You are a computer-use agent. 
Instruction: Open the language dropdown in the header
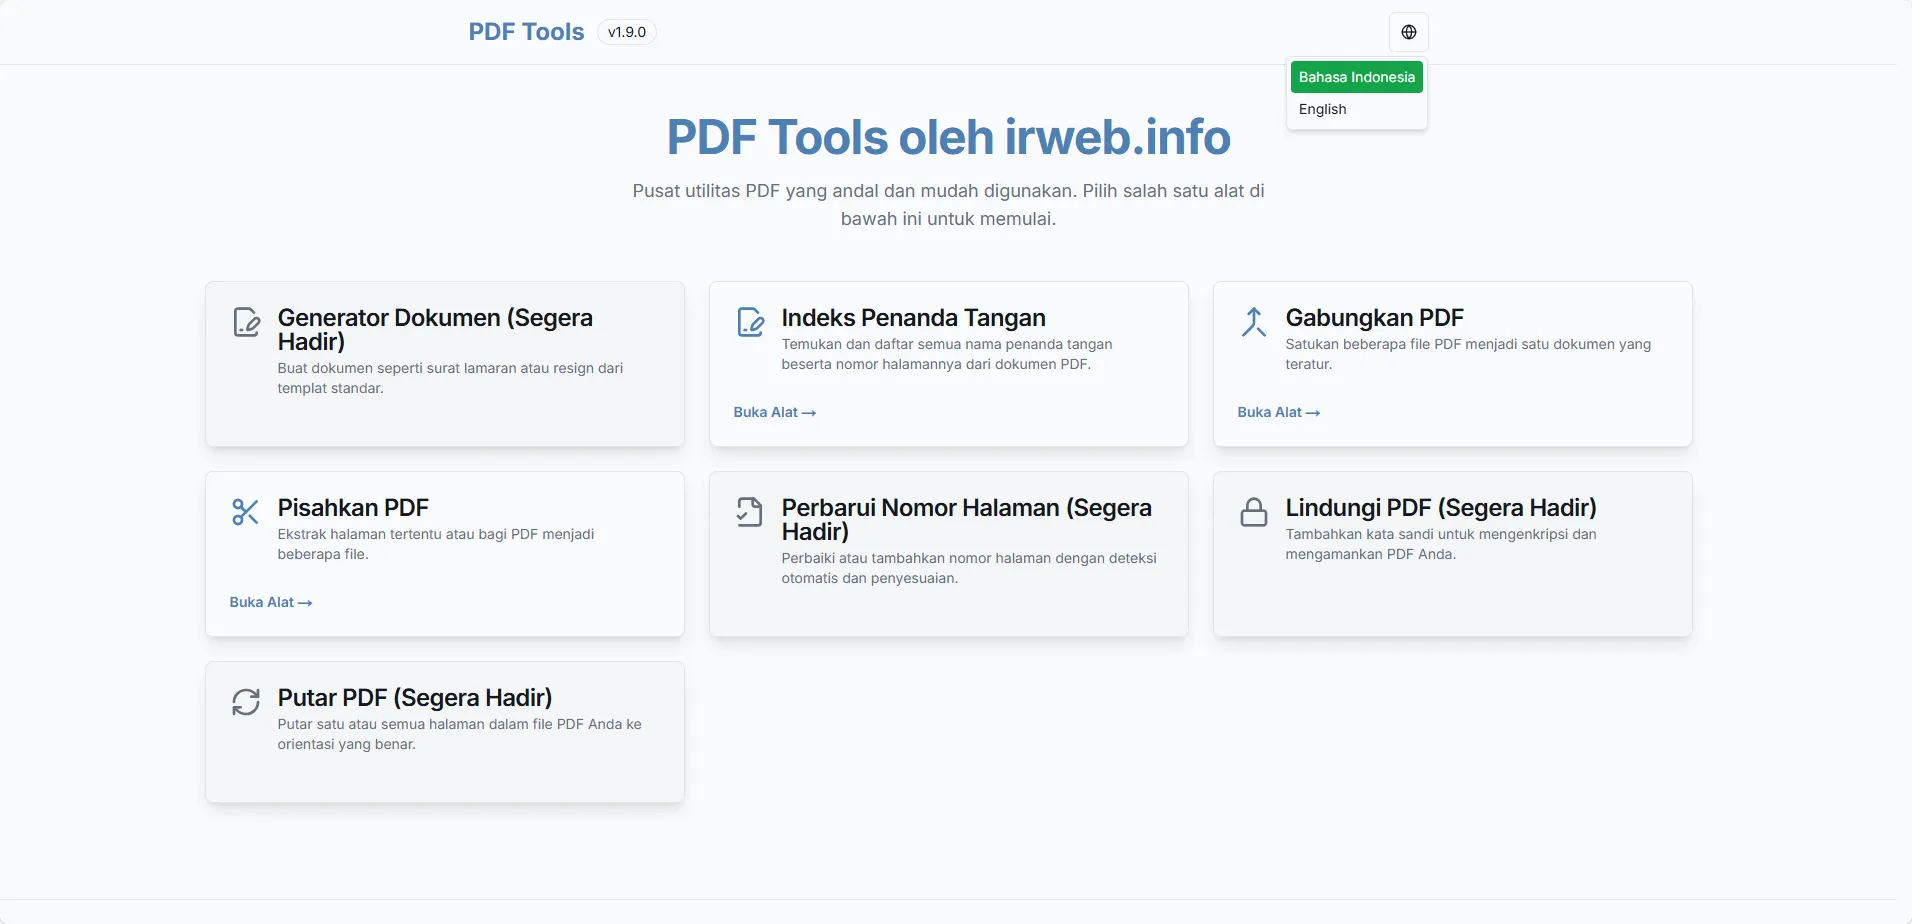[x=1409, y=31]
